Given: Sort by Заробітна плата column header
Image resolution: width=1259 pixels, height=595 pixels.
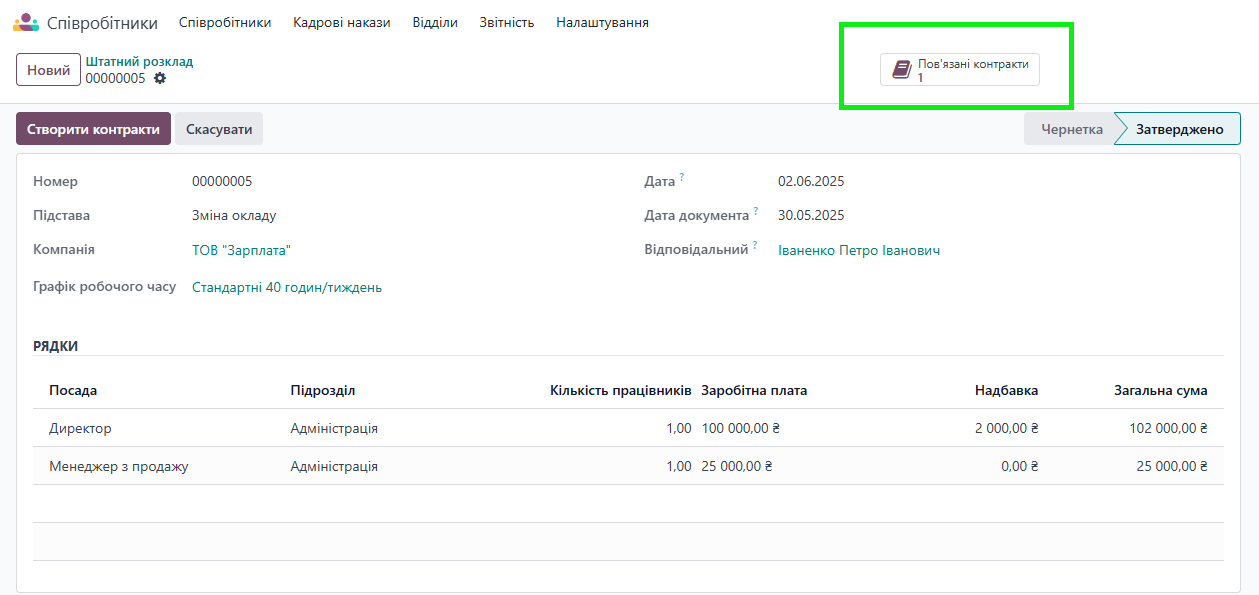Looking at the screenshot, I should pyautogui.click(x=754, y=390).
